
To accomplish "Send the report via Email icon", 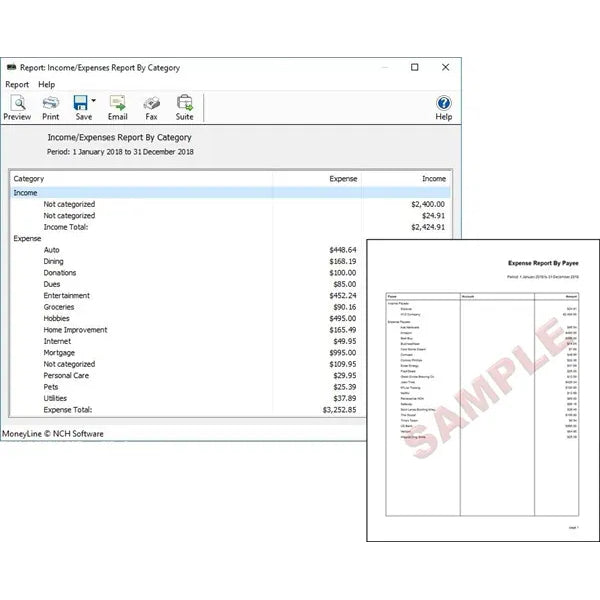I will tap(117, 103).
